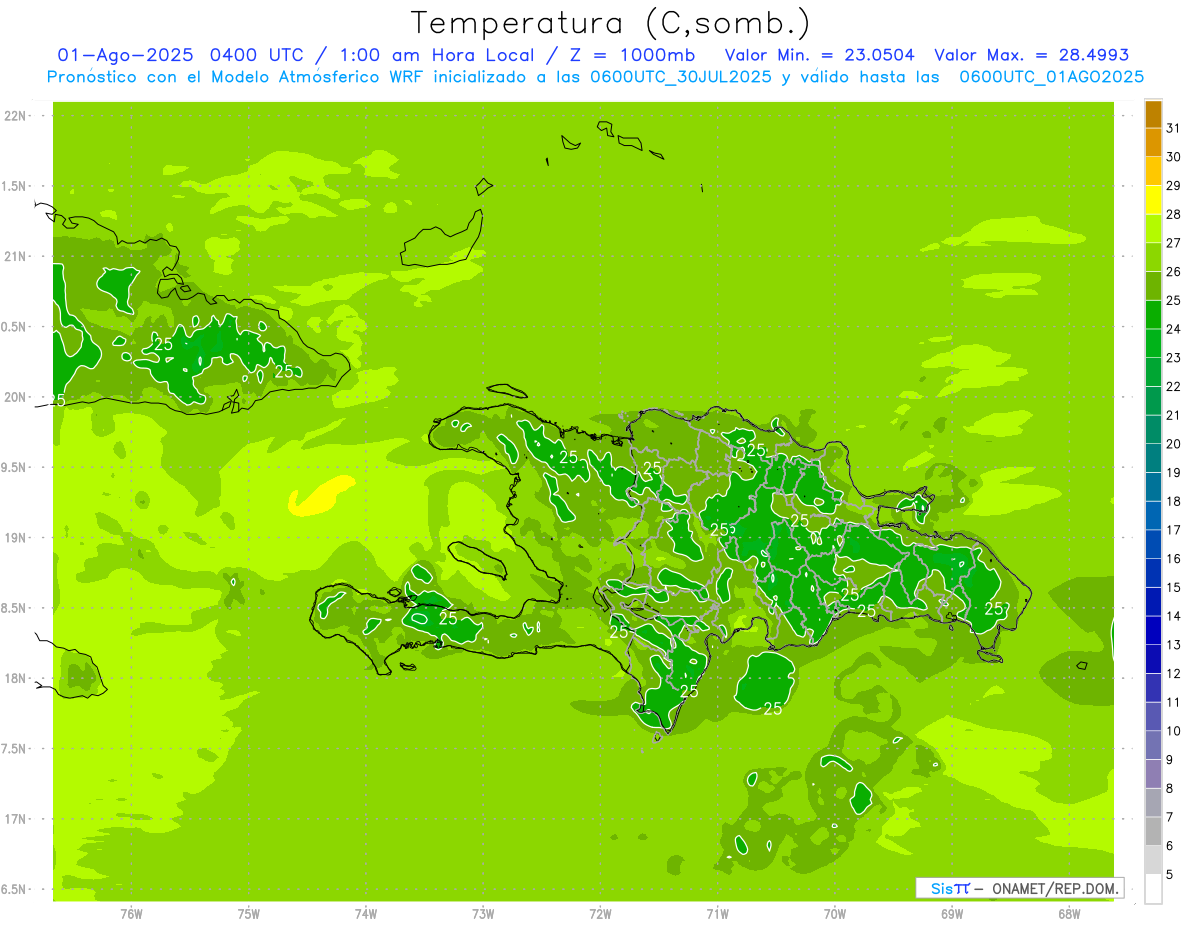Click the 17N latitude label
This screenshot has width=1200, height=927.
tap(16, 819)
